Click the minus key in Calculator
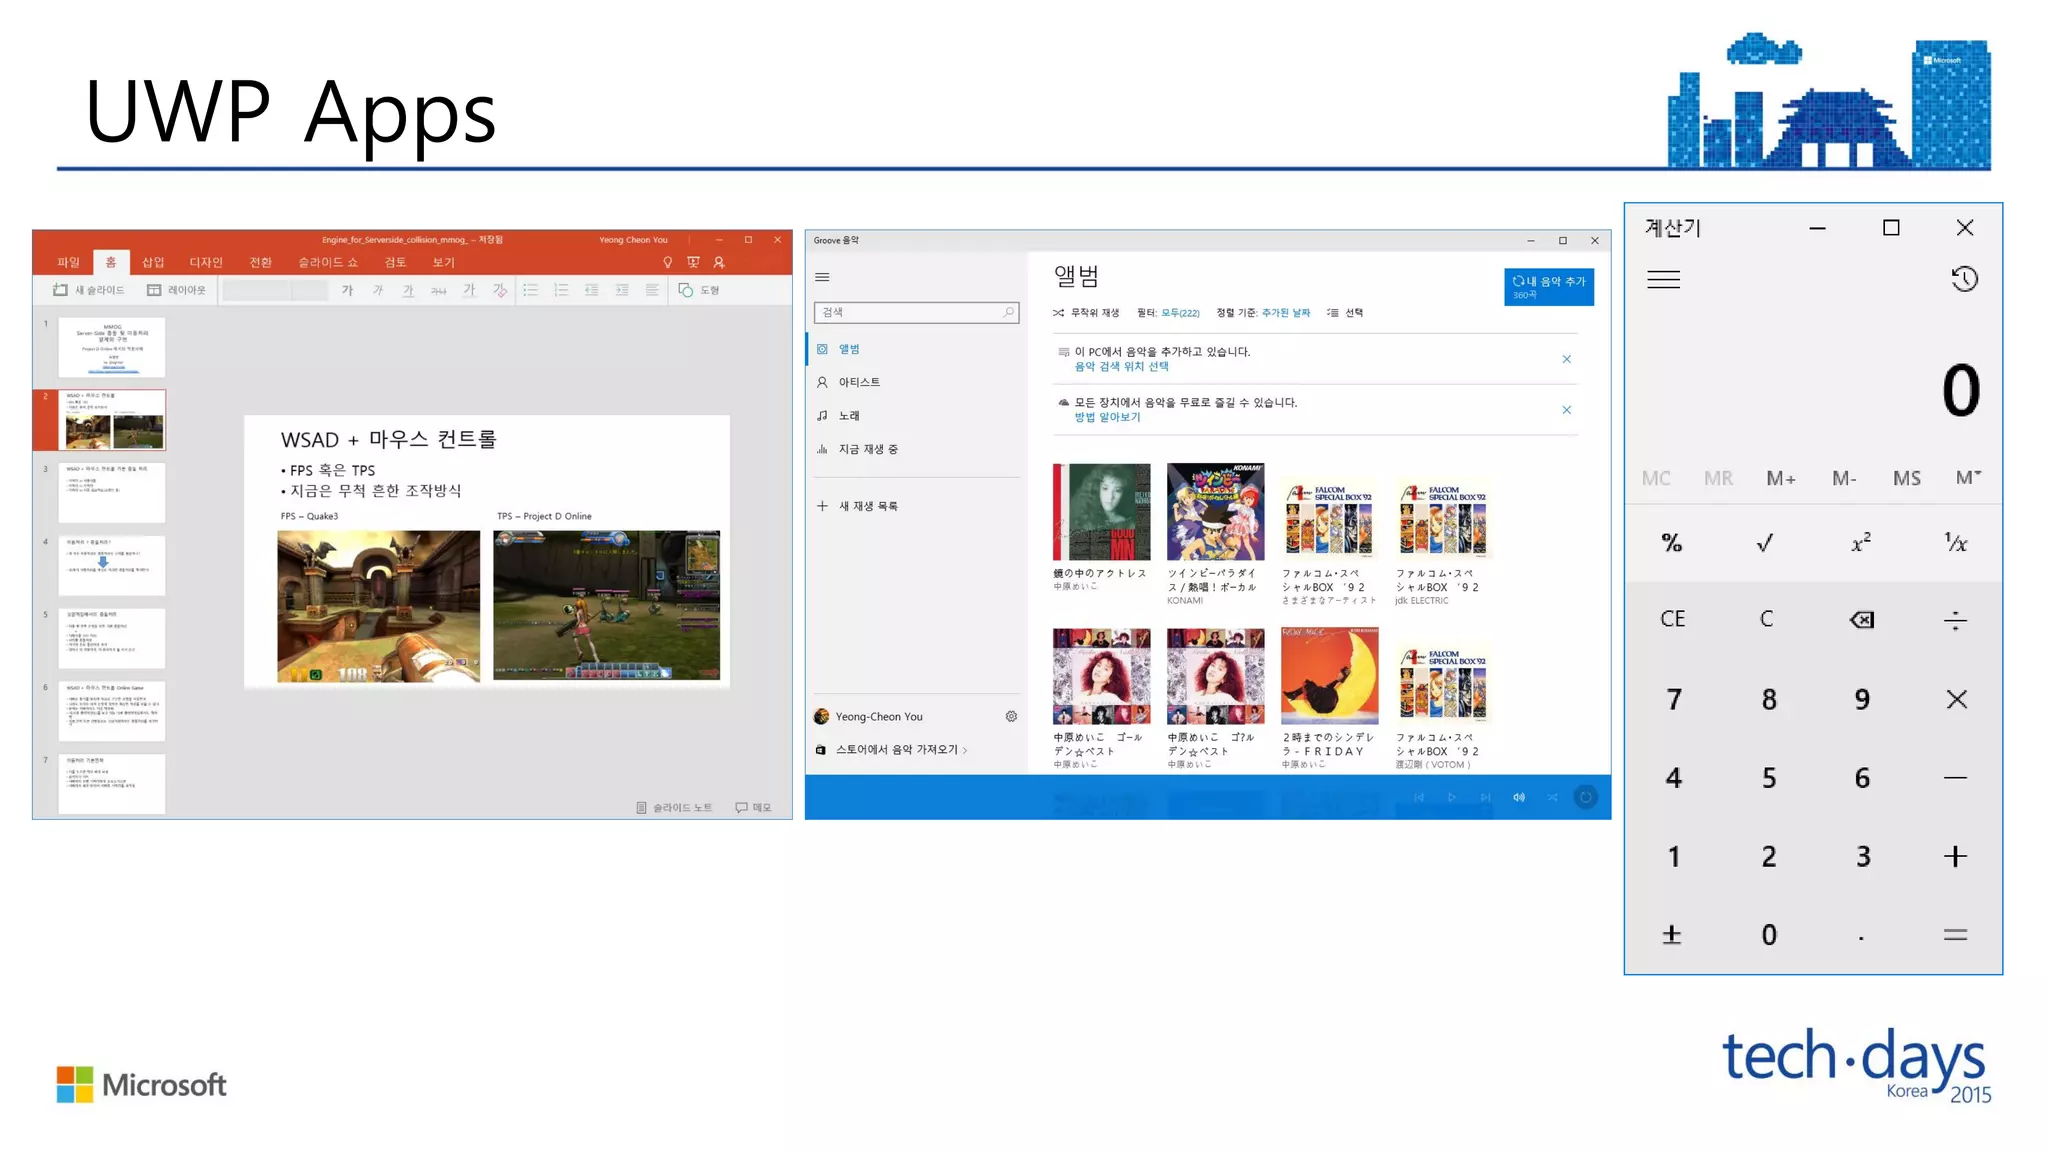The height and width of the screenshot is (1152, 2048). (1956, 778)
